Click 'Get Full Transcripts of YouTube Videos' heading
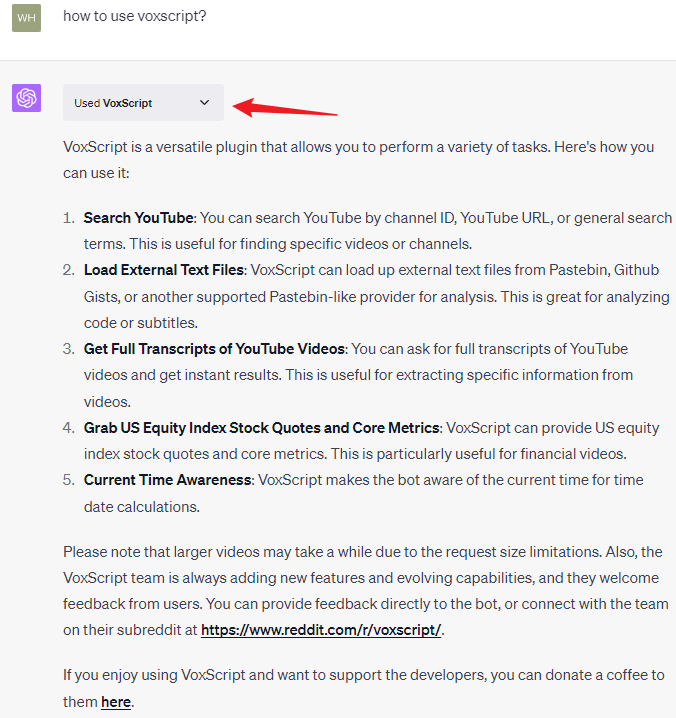 point(214,349)
